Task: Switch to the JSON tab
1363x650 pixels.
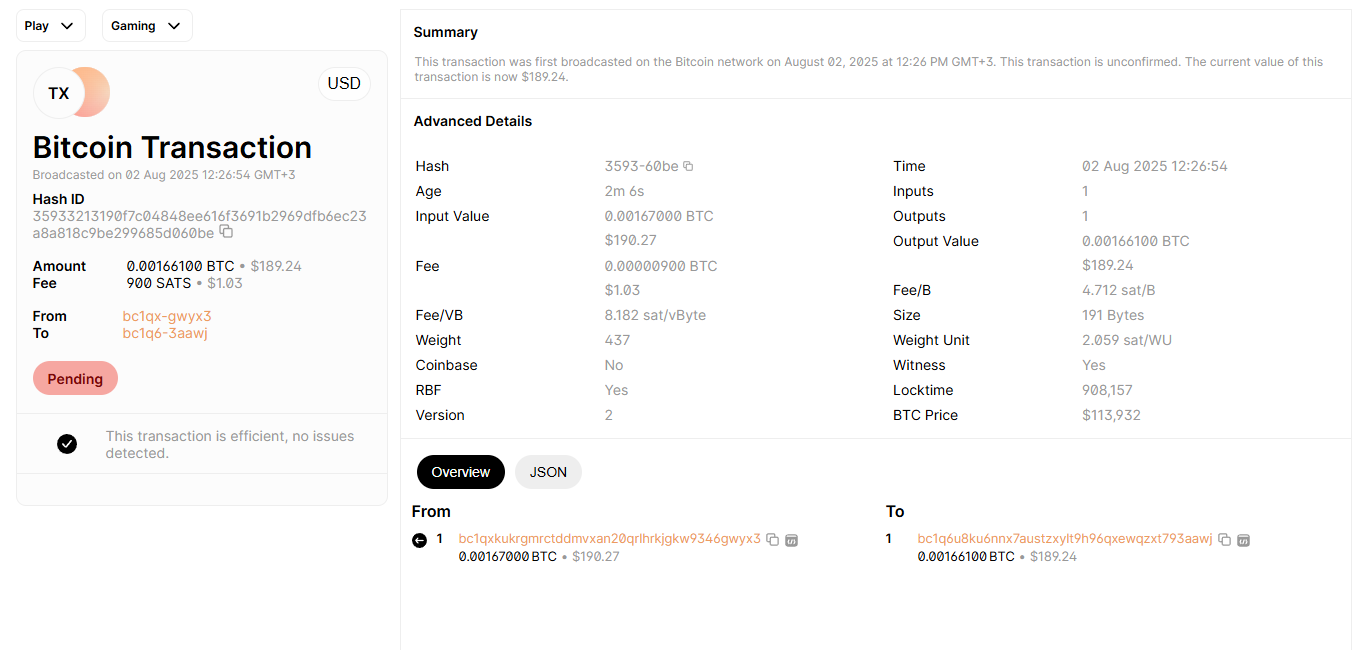Action: click(548, 472)
